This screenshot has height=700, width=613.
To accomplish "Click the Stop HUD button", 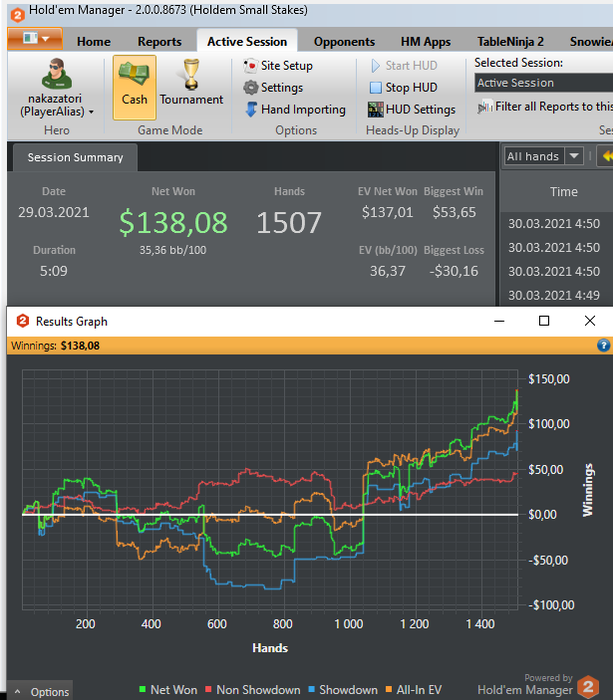I will click(x=403, y=88).
